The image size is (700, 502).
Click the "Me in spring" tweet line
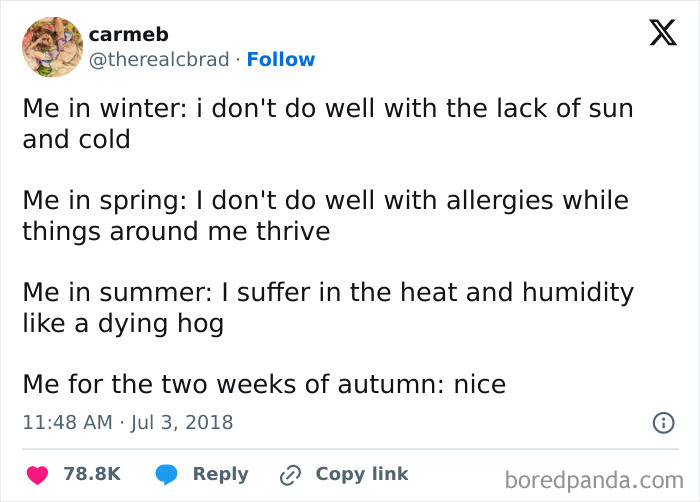(326, 200)
